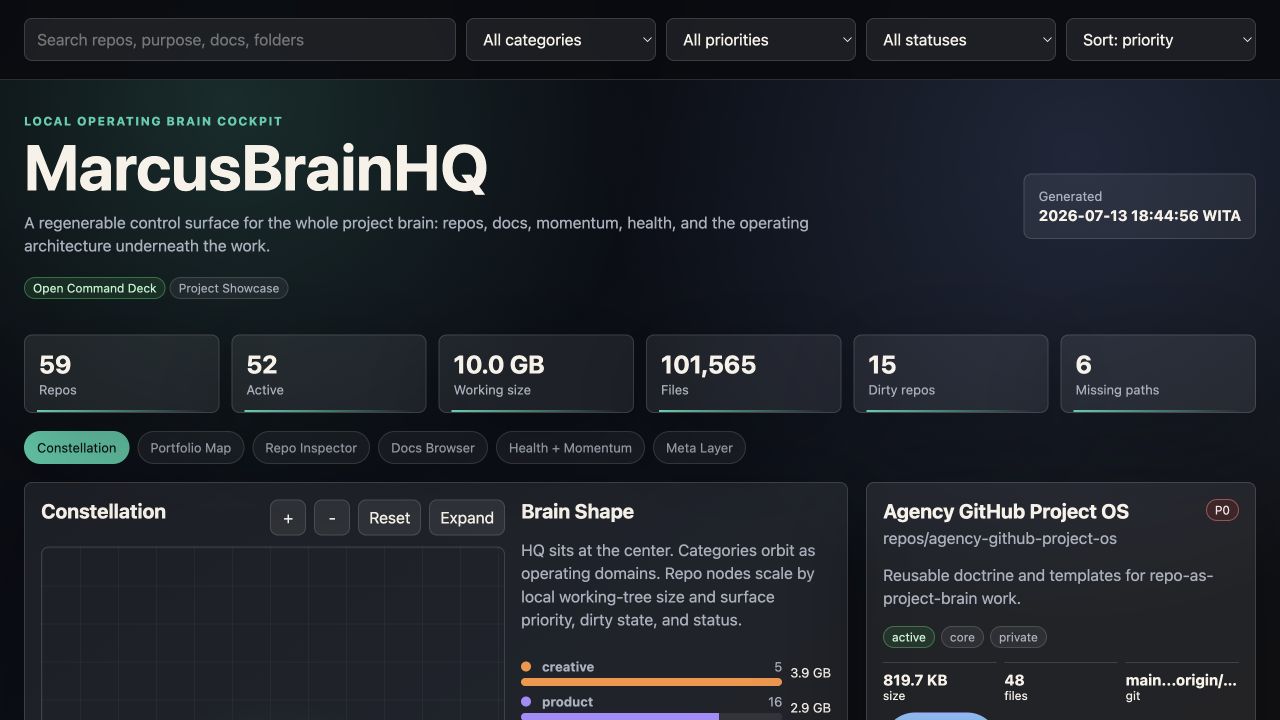The width and height of the screenshot is (1280, 720).
Task: Click the 819.7 KB size value
Action: (915, 680)
